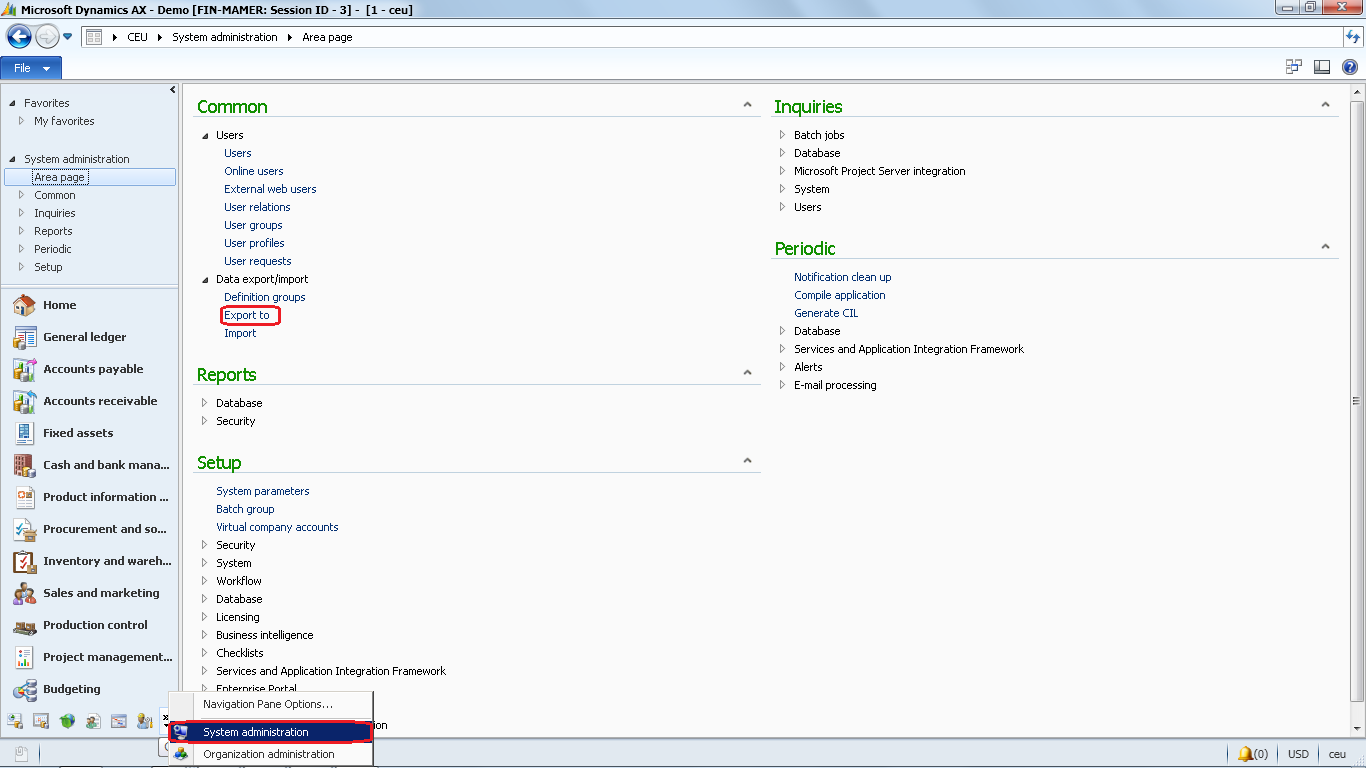Open the Home module
1366x768 pixels.
coord(90,305)
